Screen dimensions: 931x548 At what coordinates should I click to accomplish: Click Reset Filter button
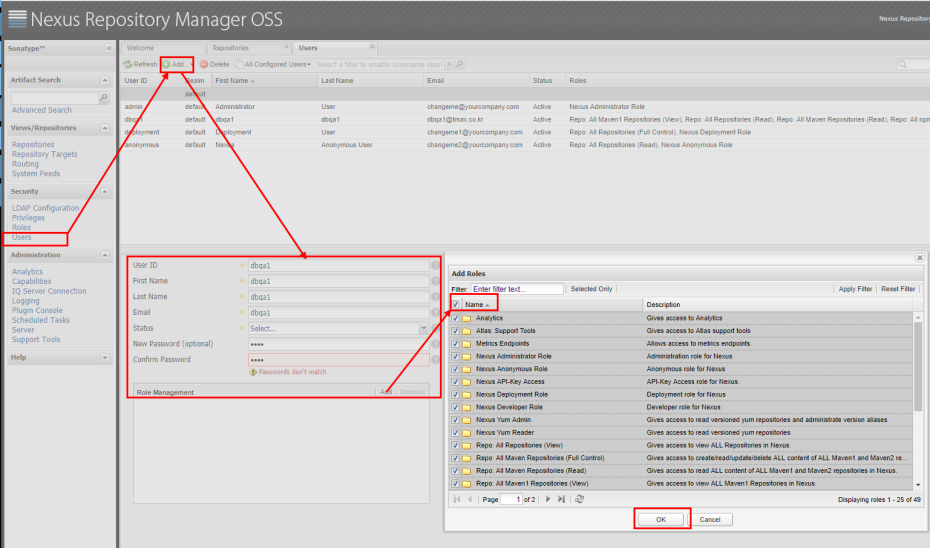898,289
